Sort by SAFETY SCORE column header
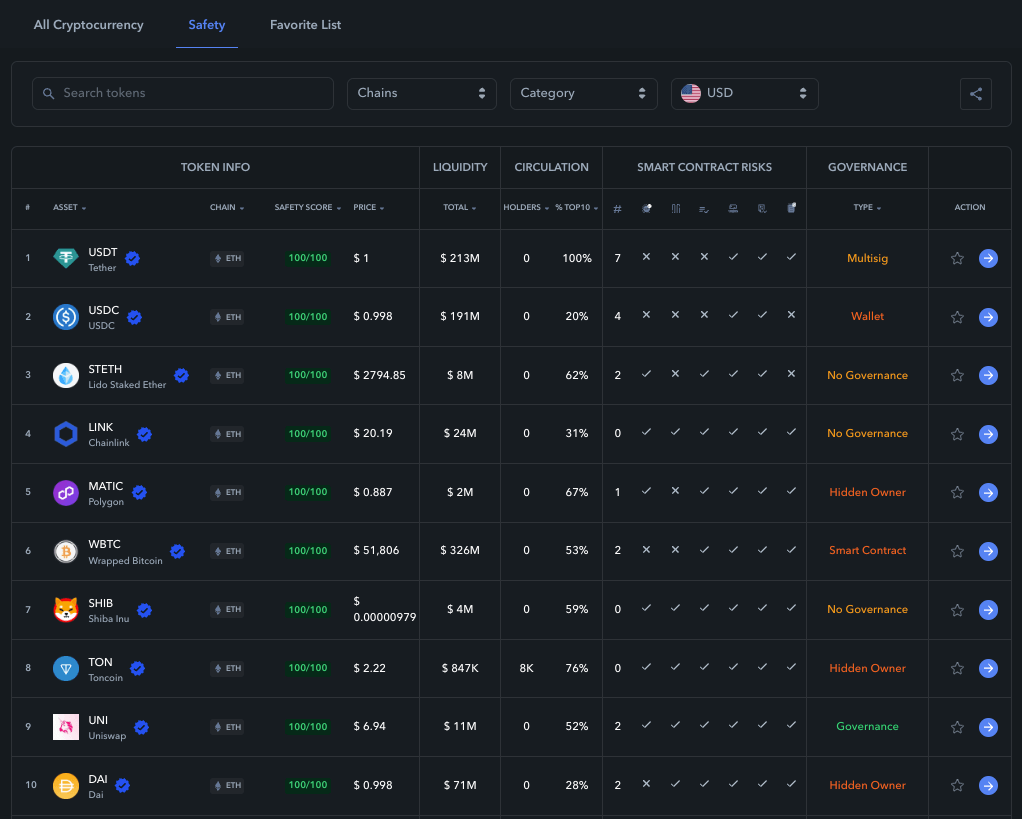This screenshot has height=819, width=1022. click(308, 207)
